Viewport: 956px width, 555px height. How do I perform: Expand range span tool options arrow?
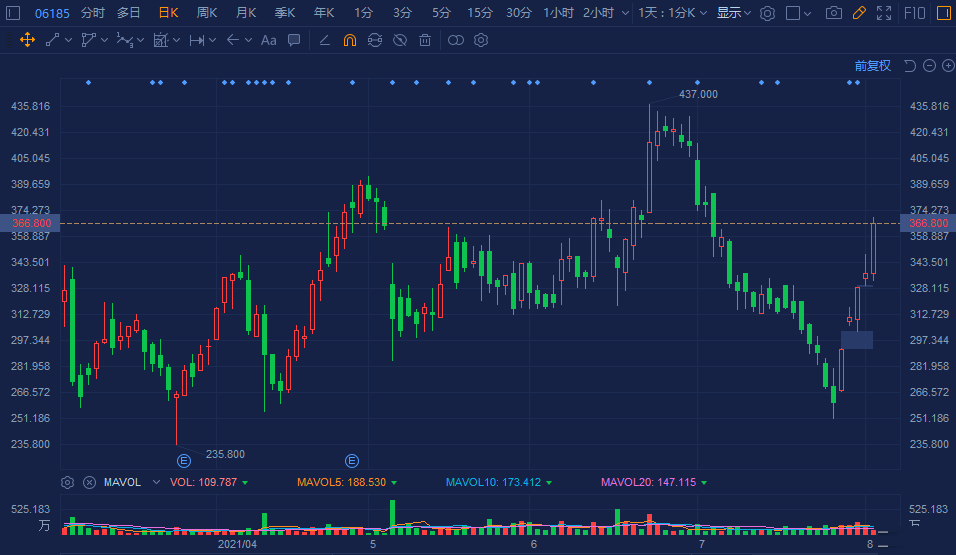[x=212, y=40]
